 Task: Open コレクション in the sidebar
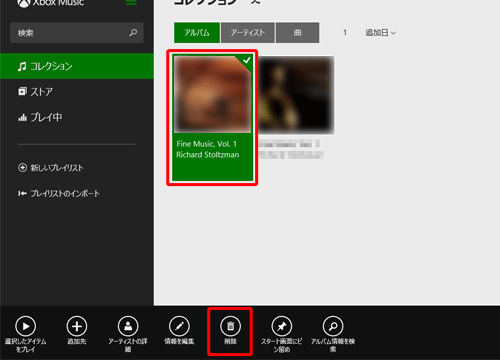(77, 66)
